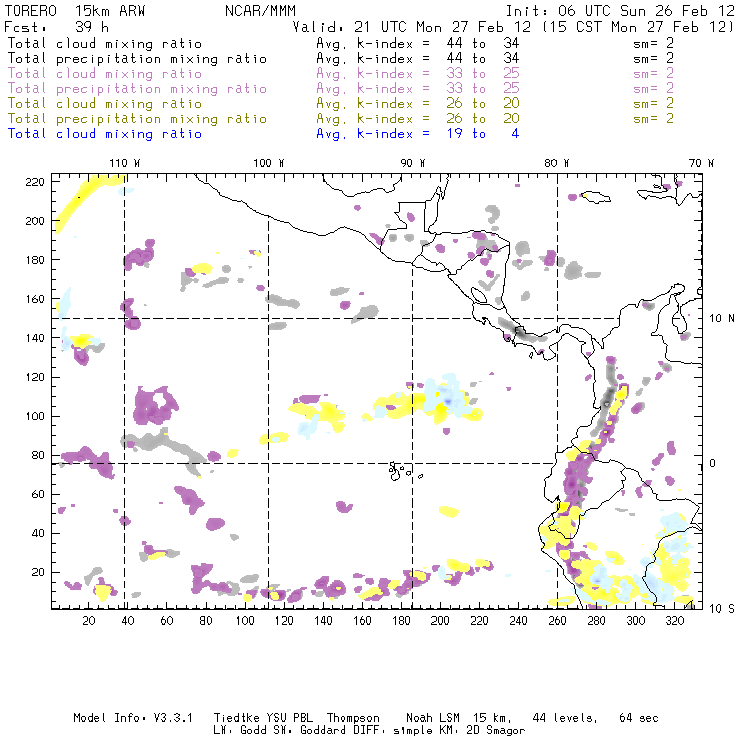Select the "64 sec" timestep text
740x740 pixels.
639,718
